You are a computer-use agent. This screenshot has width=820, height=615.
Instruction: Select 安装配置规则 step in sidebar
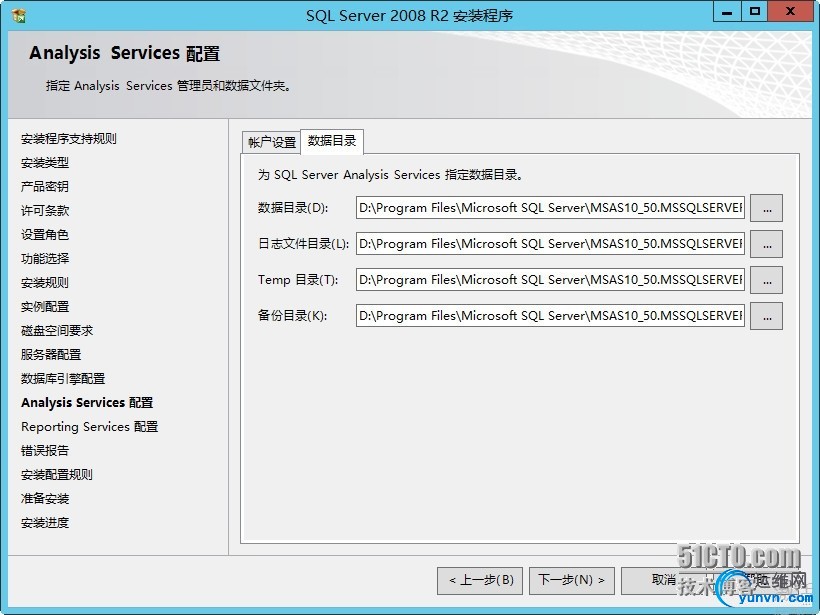57,475
